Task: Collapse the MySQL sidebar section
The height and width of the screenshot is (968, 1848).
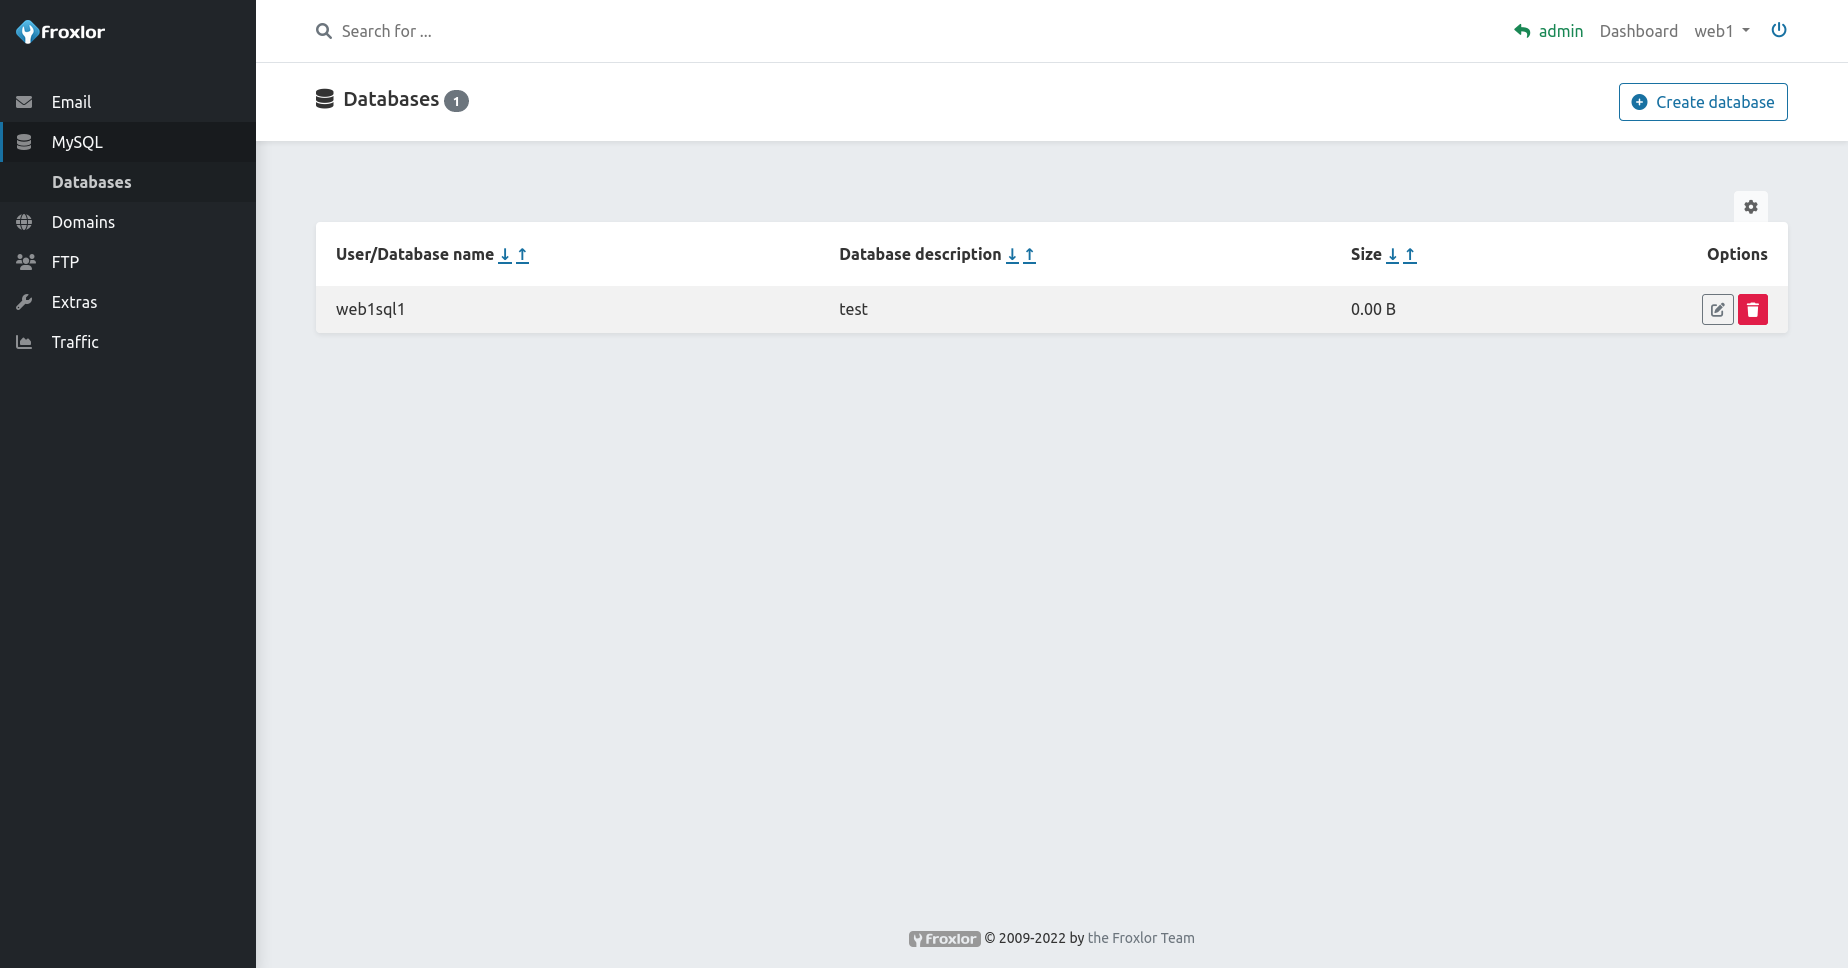Action: click(77, 142)
